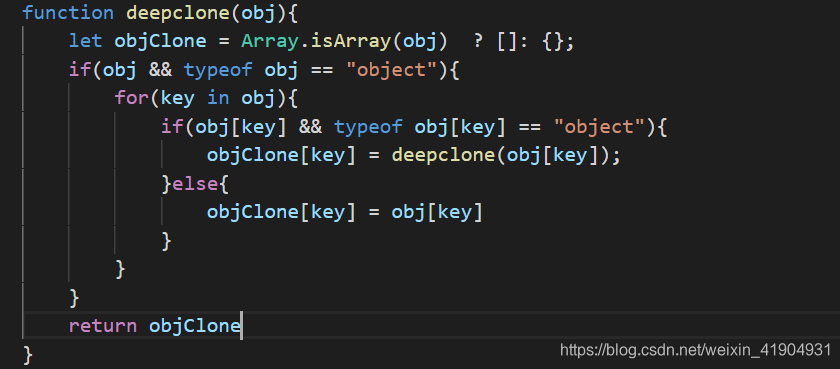Select "objClone" in the "= deepclone(obj[key])" line

253,155
